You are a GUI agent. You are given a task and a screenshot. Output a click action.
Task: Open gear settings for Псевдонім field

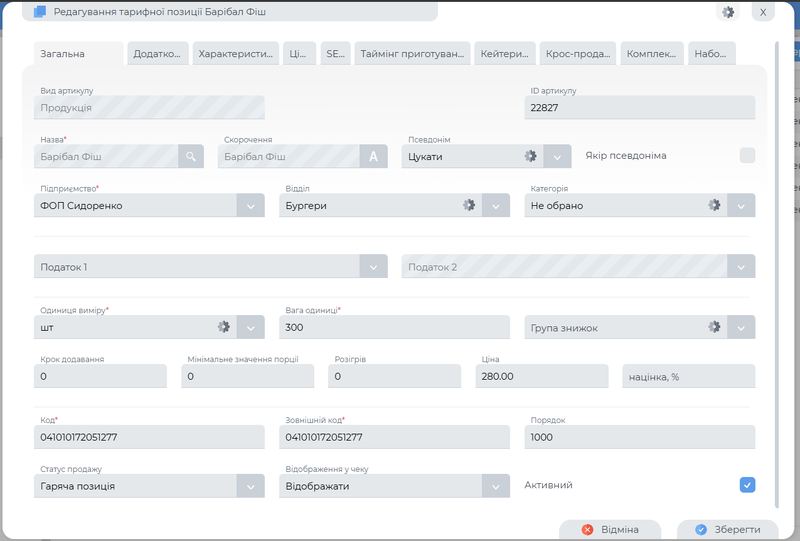tap(531, 156)
